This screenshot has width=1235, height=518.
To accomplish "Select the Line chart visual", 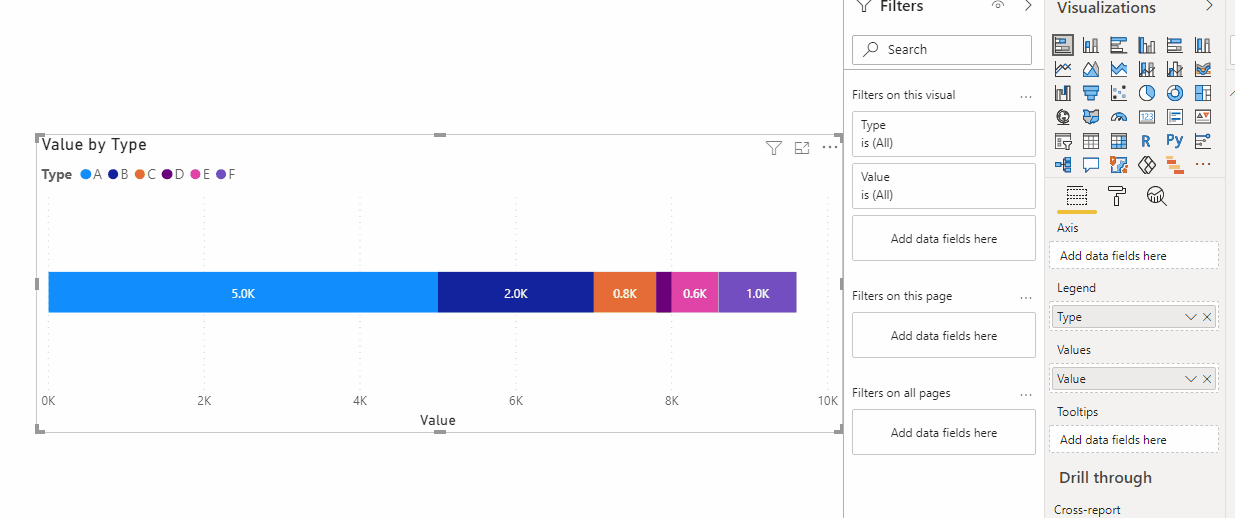I will click(1063, 69).
